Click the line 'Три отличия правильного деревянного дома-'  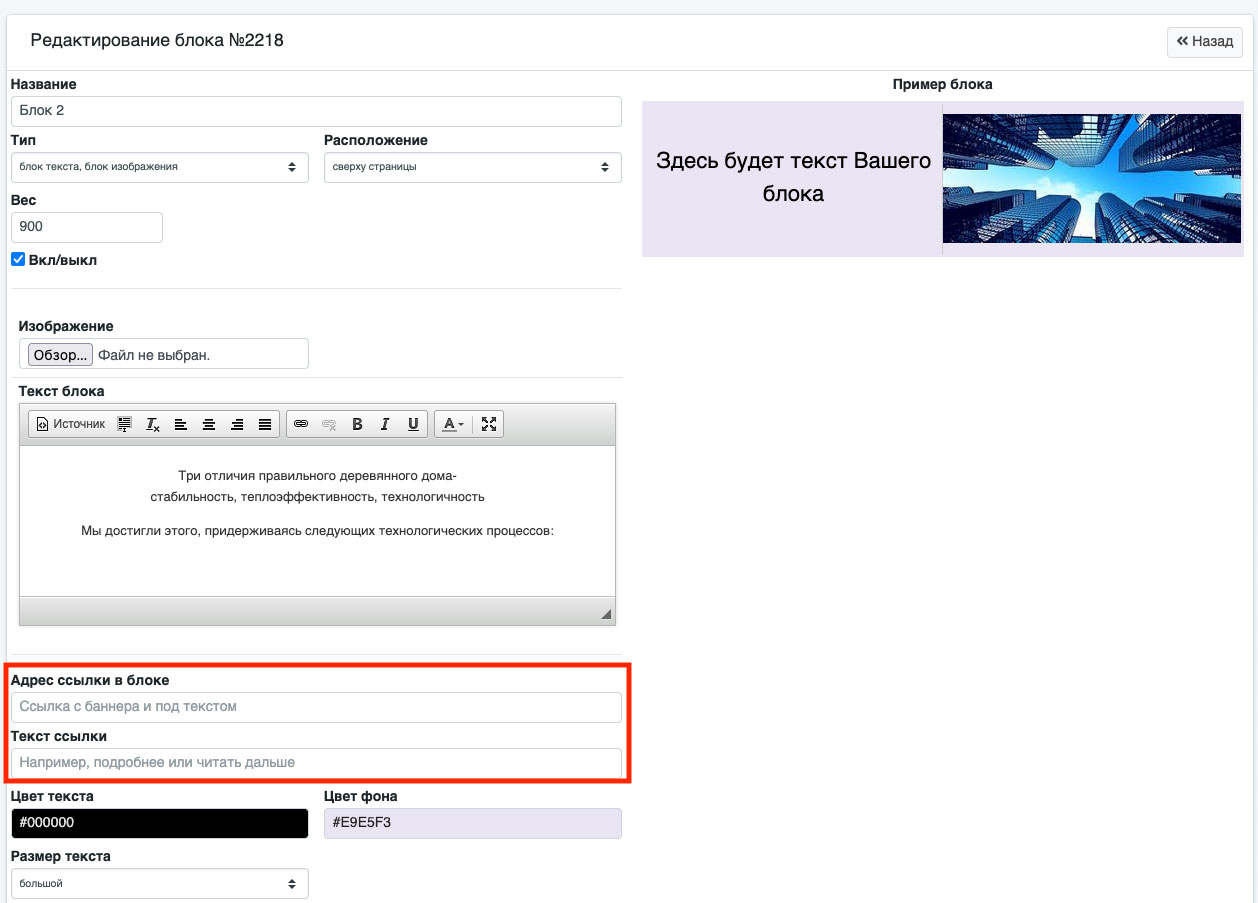pos(317,476)
